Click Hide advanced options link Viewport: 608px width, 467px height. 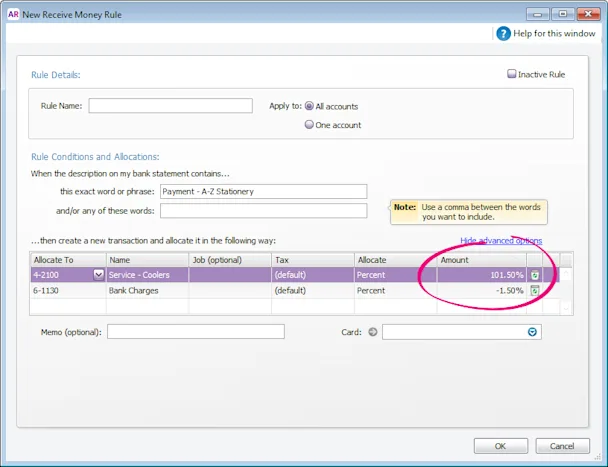pos(501,240)
